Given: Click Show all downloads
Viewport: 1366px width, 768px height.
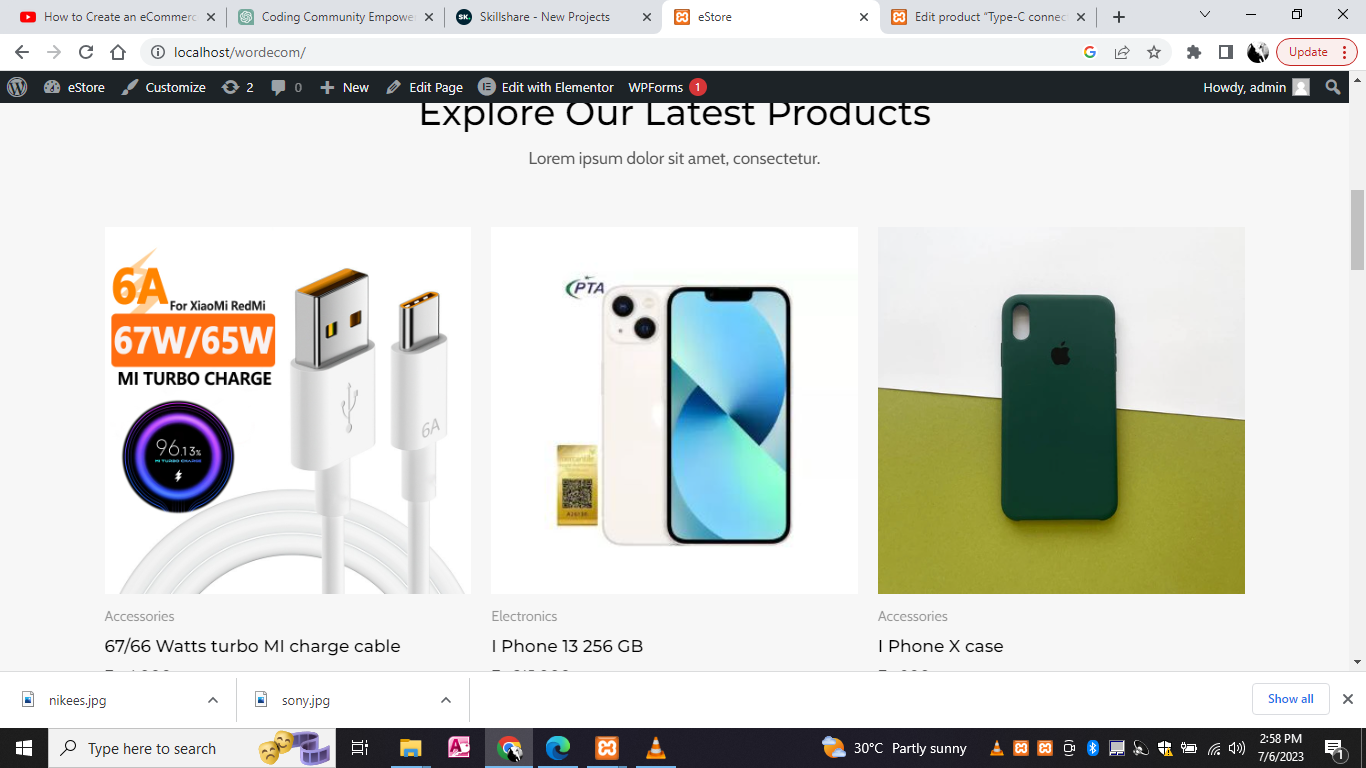Looking at the screenshot, I should click(x=1290, y=699).
